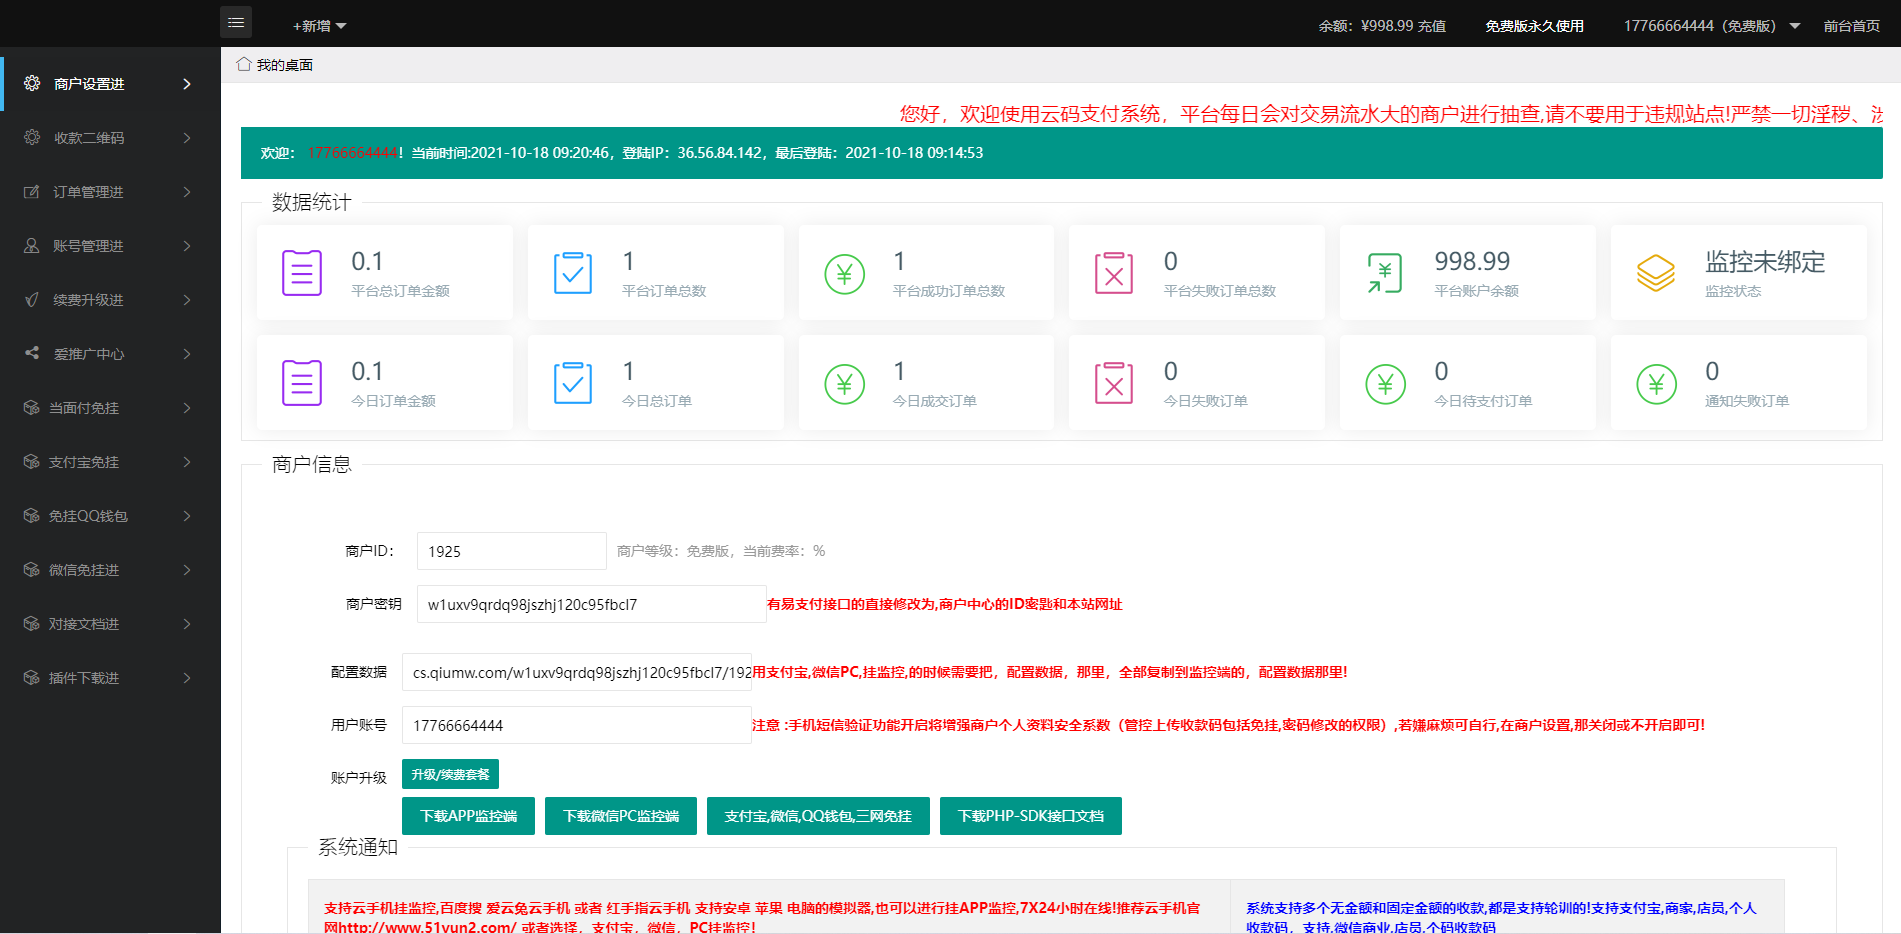
Task: Click the 升级/续费套餐 button
Action: click(x=450, y=774)
